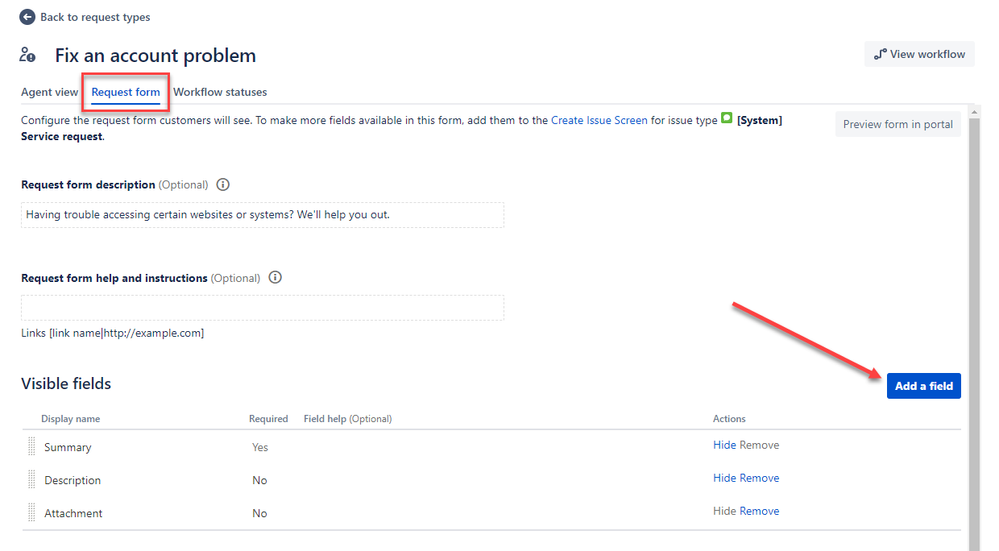Click info icon beside Request form description
999x551 pixels.
pyautogui.click(x=223, y=185)
